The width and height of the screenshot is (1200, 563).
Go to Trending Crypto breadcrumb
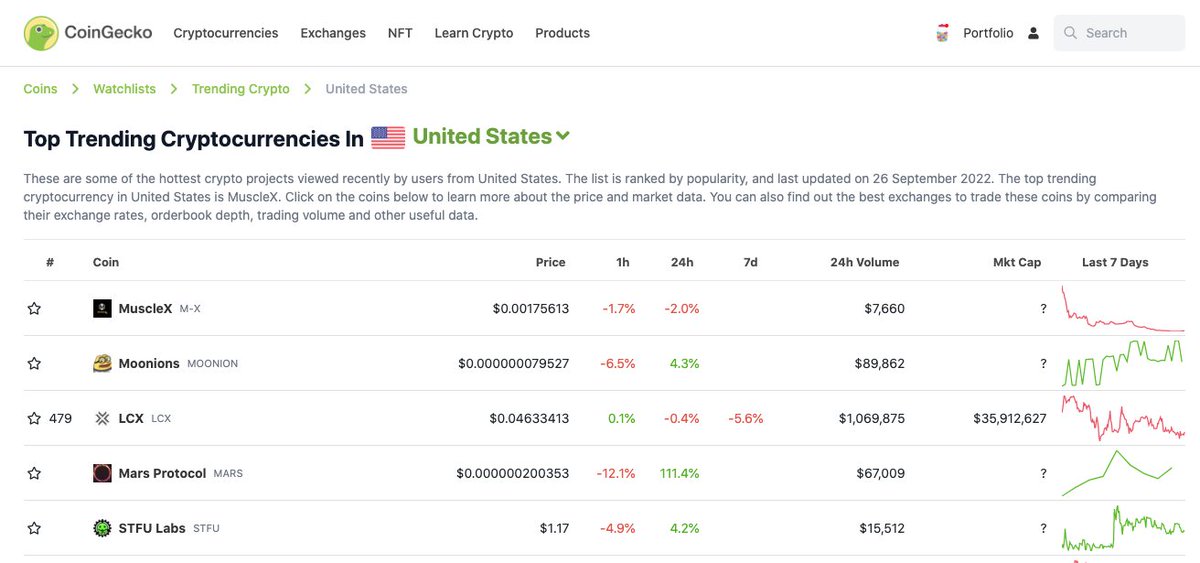pos(240,89)
